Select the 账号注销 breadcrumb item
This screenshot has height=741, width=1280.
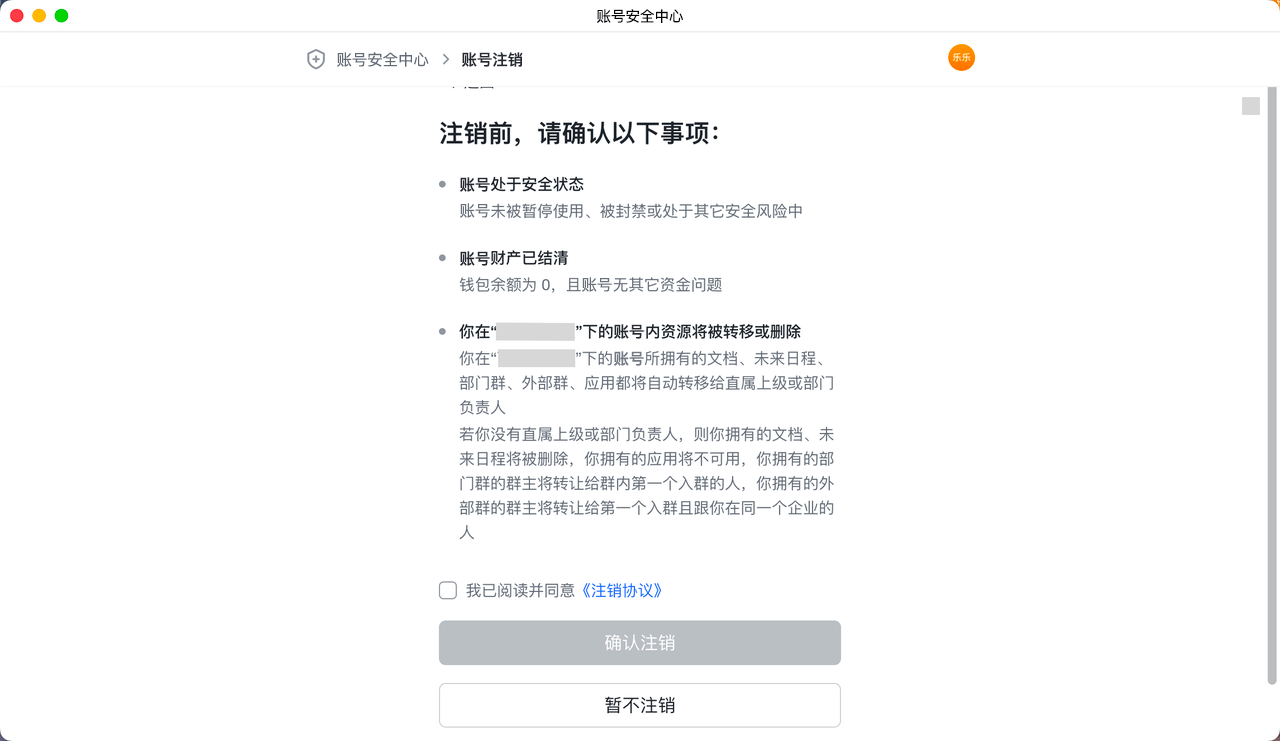[492, 60]
